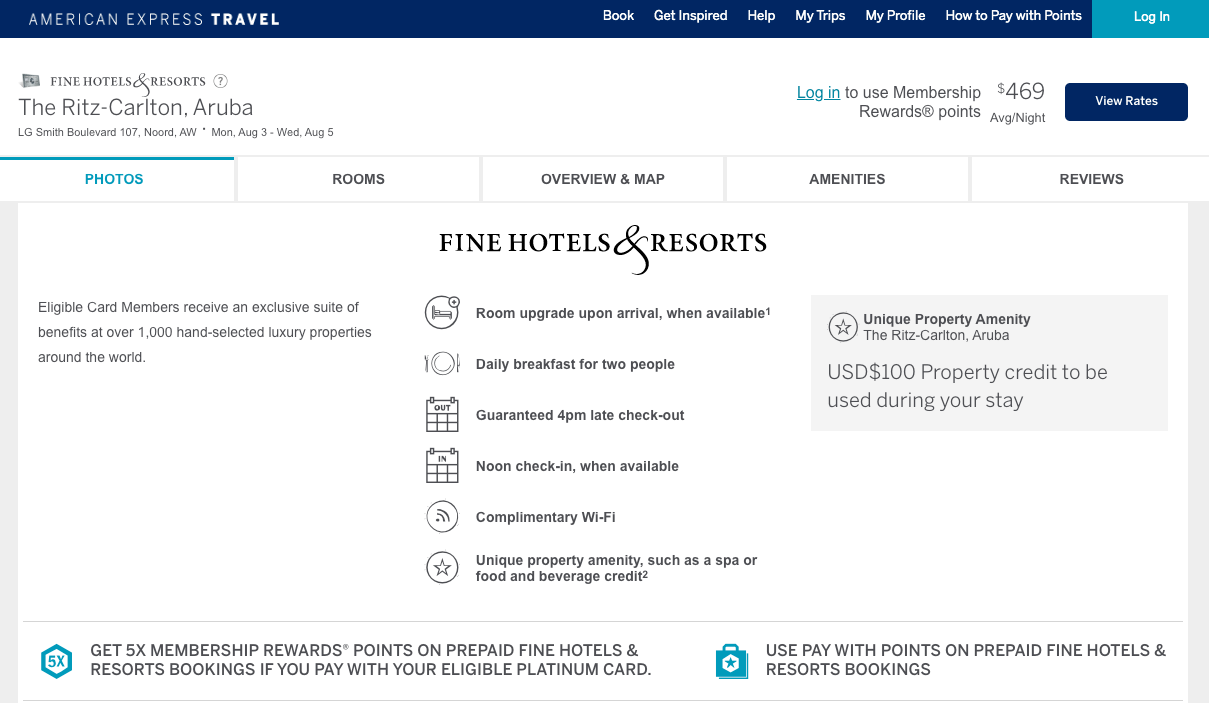Click the Log in link for Membership Rewards

(x=818, y=92)
